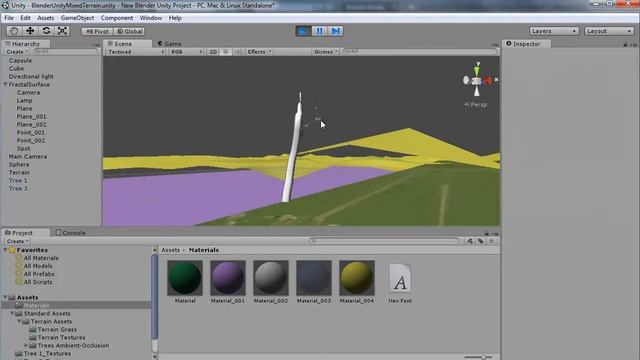Image resolution: width=640 pixels, height=360 pixels.
Task: Collapse the FractalSurface object
Action: click(5, 84)
